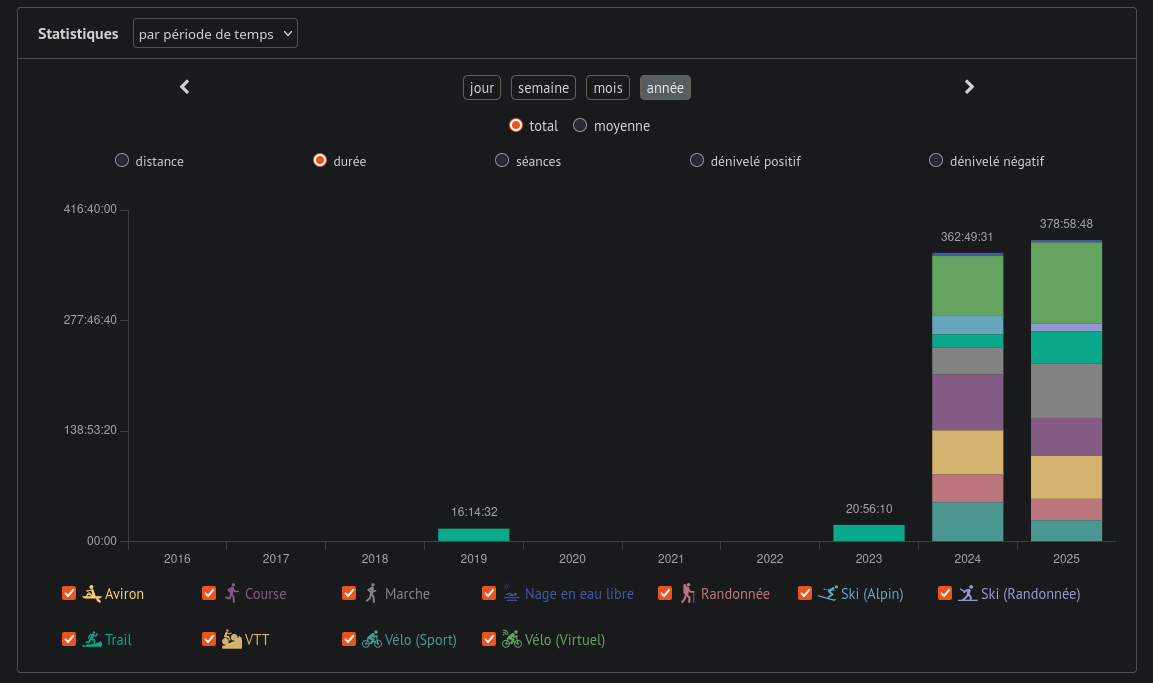Screen dimensions: 1153x683
Task: Go to next period with right chevron
Action: click(968, 87)
